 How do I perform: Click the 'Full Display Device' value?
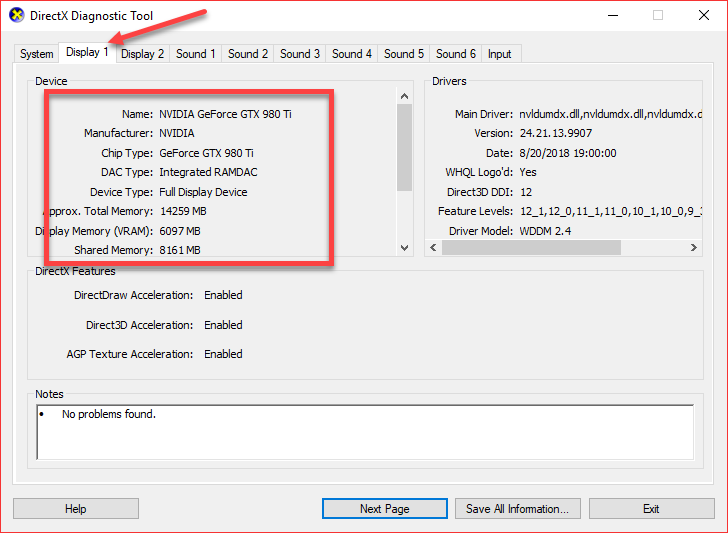click(203, 192)
